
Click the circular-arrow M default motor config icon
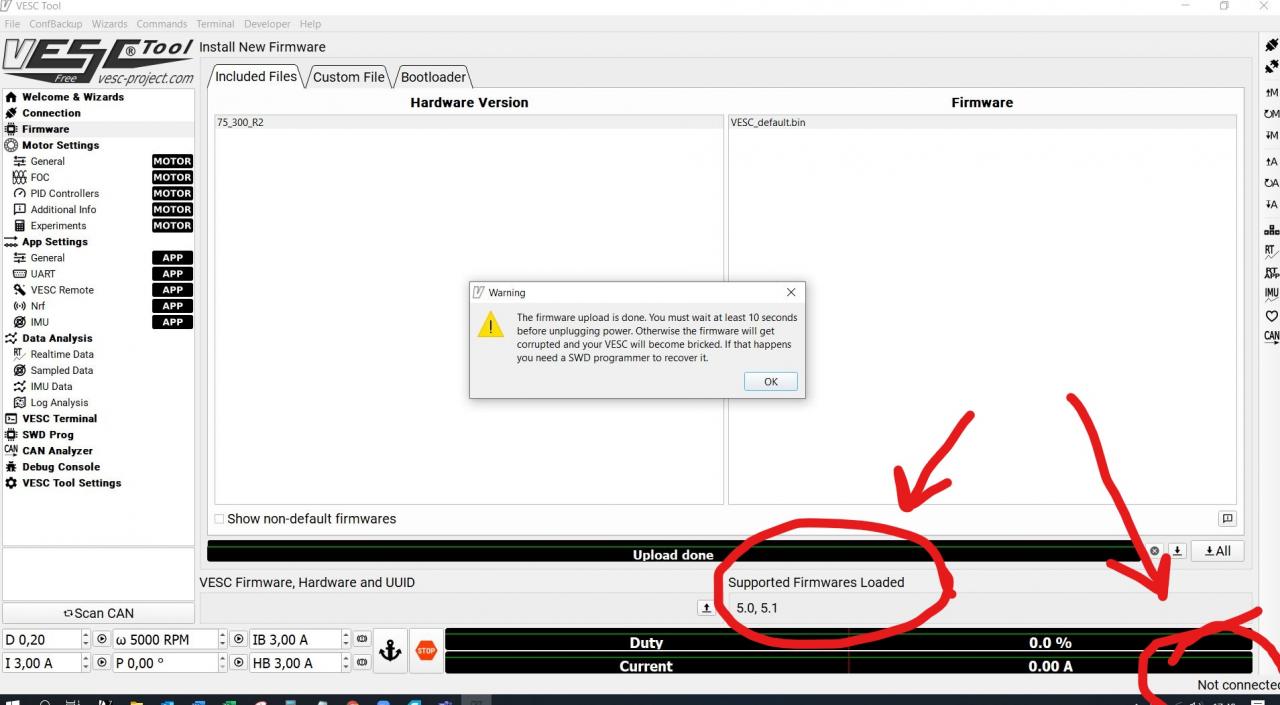(x=1271, y=114)
